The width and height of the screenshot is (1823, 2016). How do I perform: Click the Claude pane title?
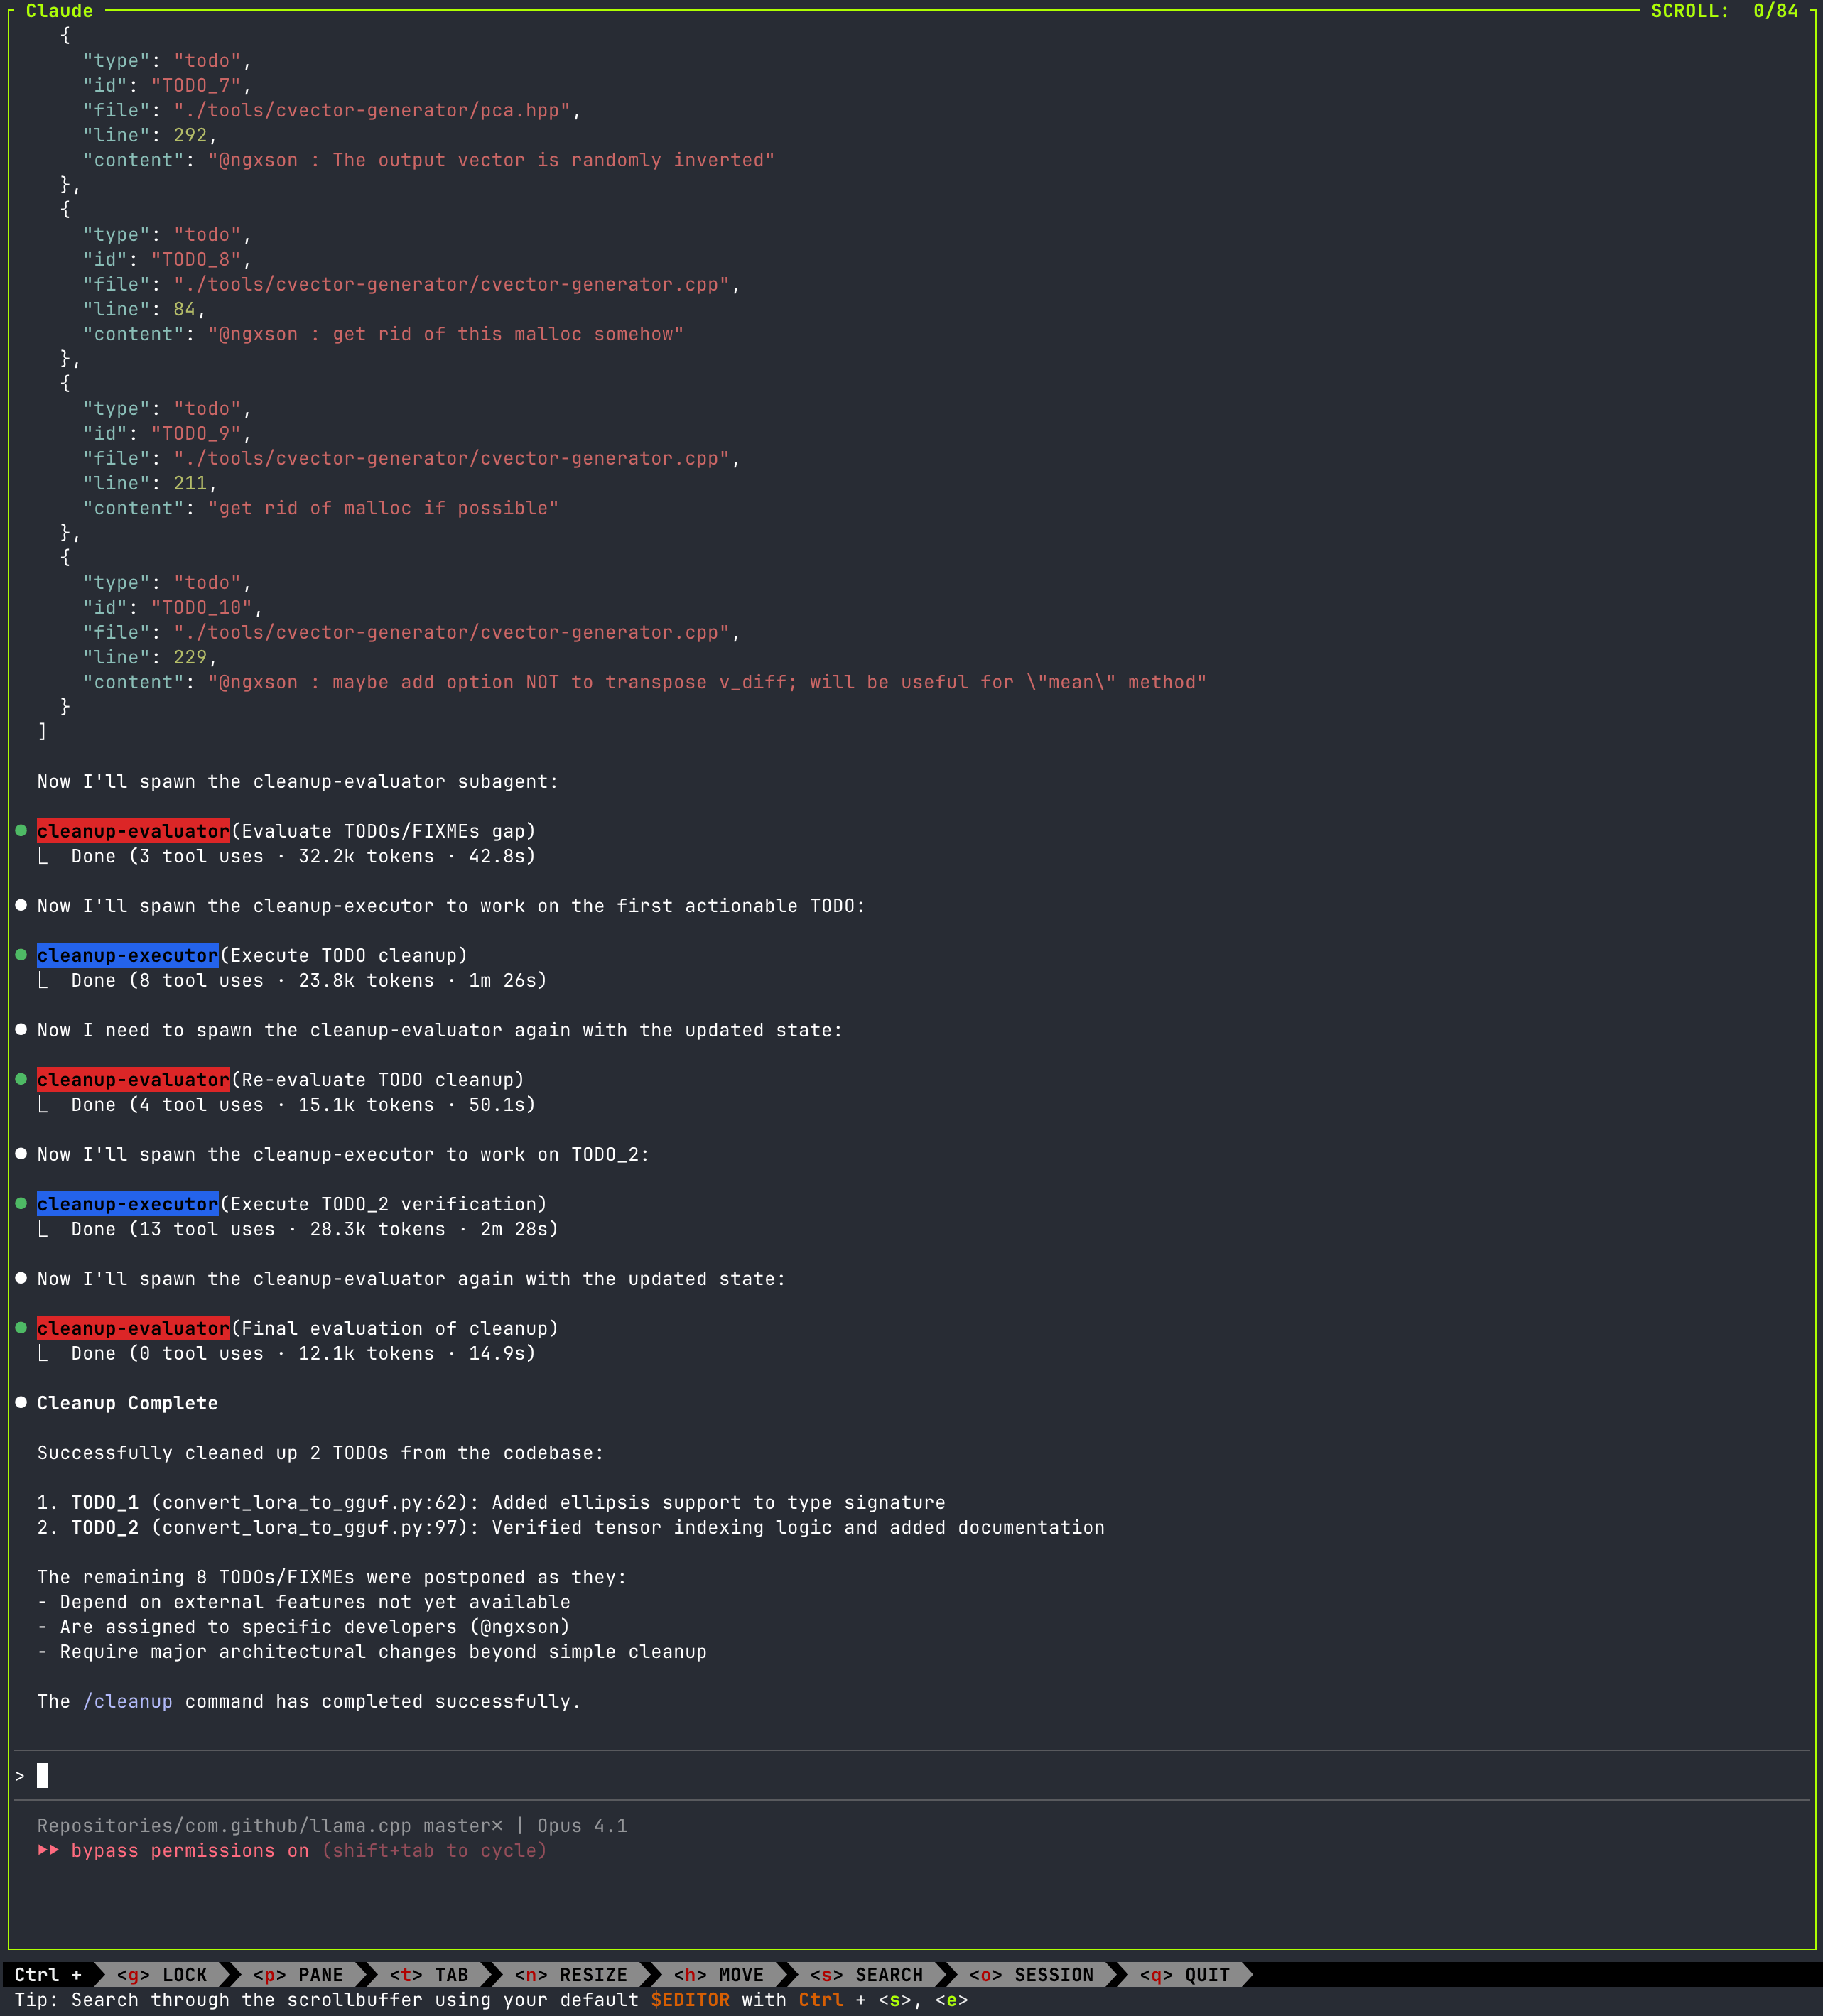tap(59, 11)
